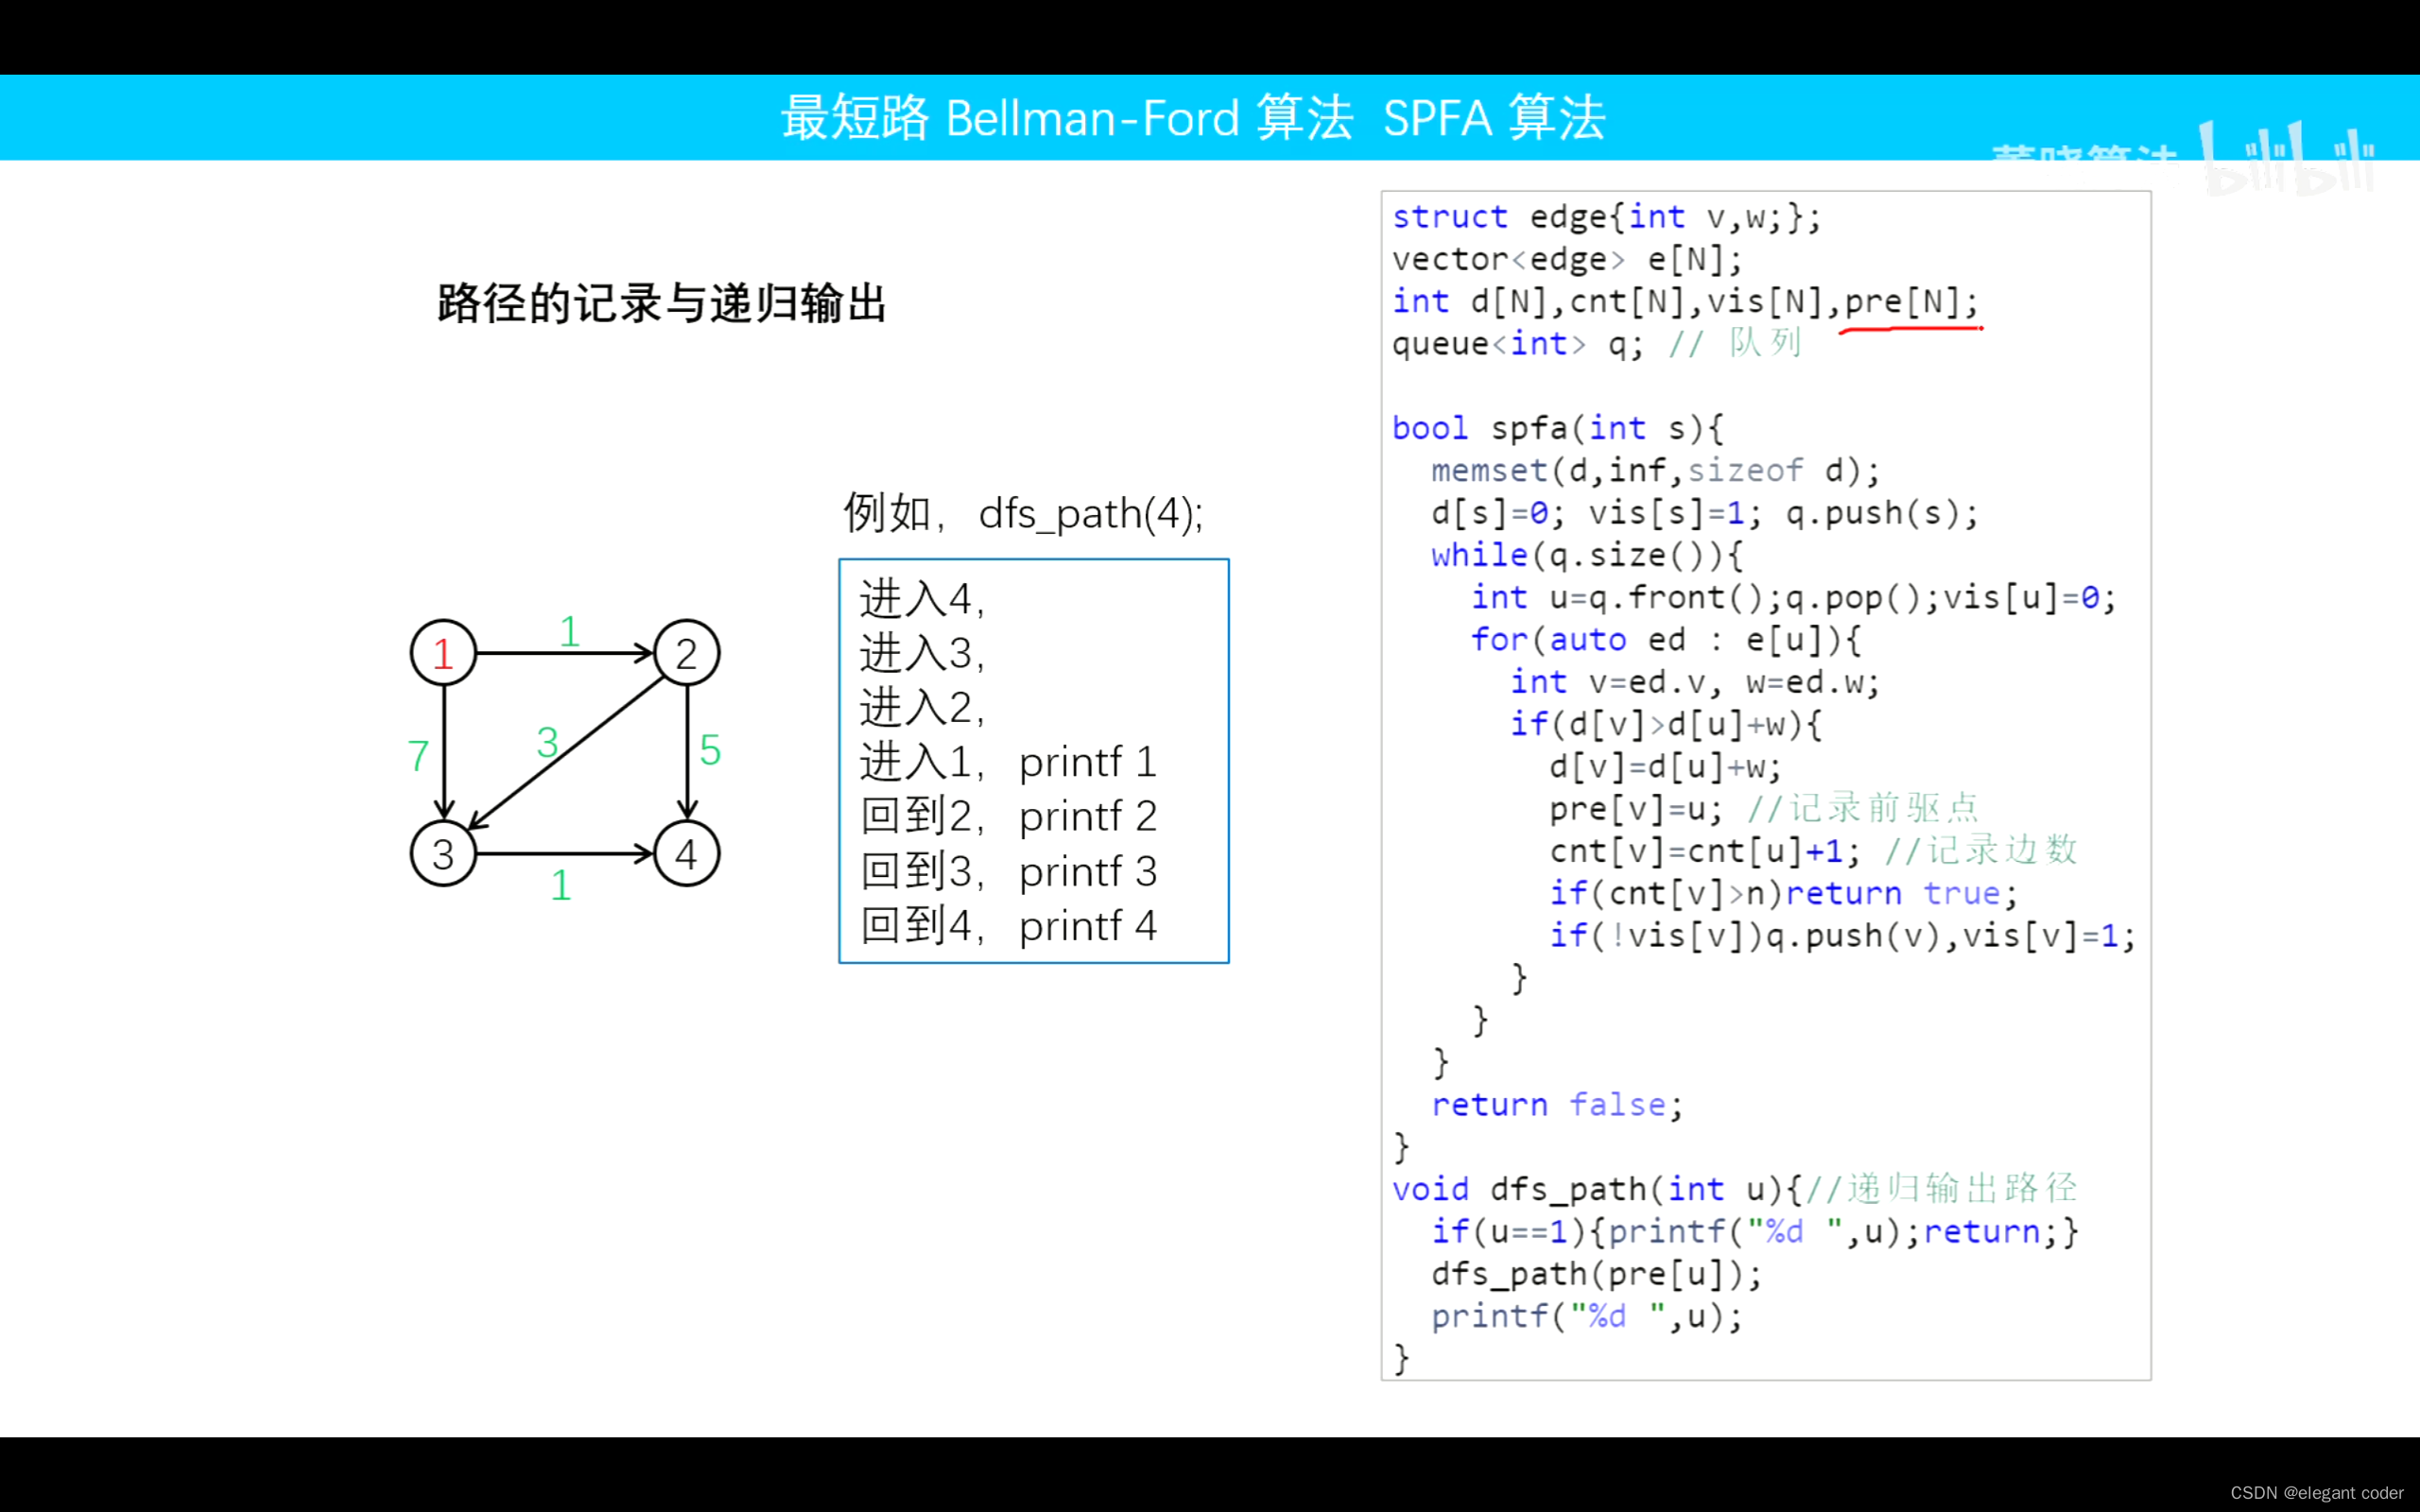Click the bool spfa(int s) function line
The width and height of the screenshot is (2420, 1512).
1558,428
